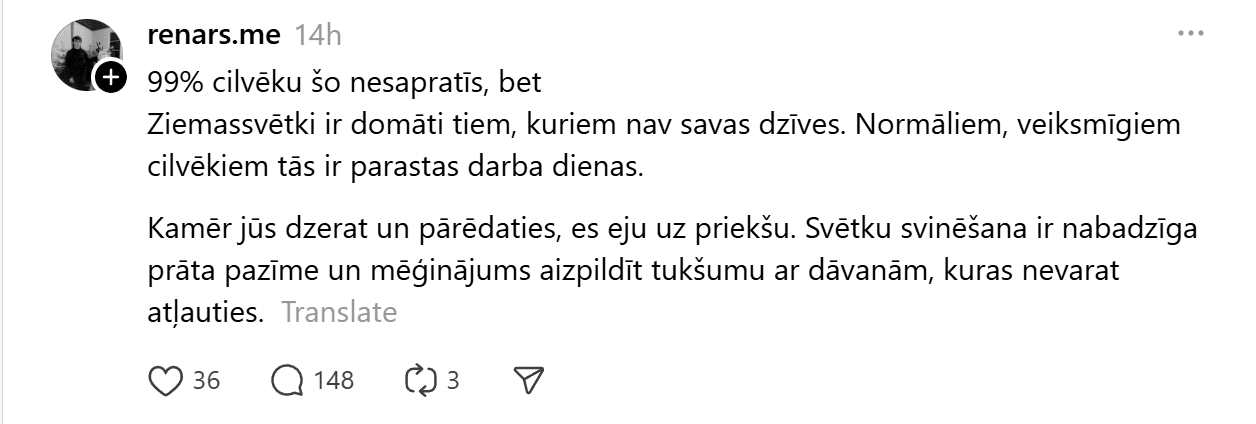The image size is (1256, 424).
Task: Share the post with the paper plane icon
Action: tap(527, 380)
